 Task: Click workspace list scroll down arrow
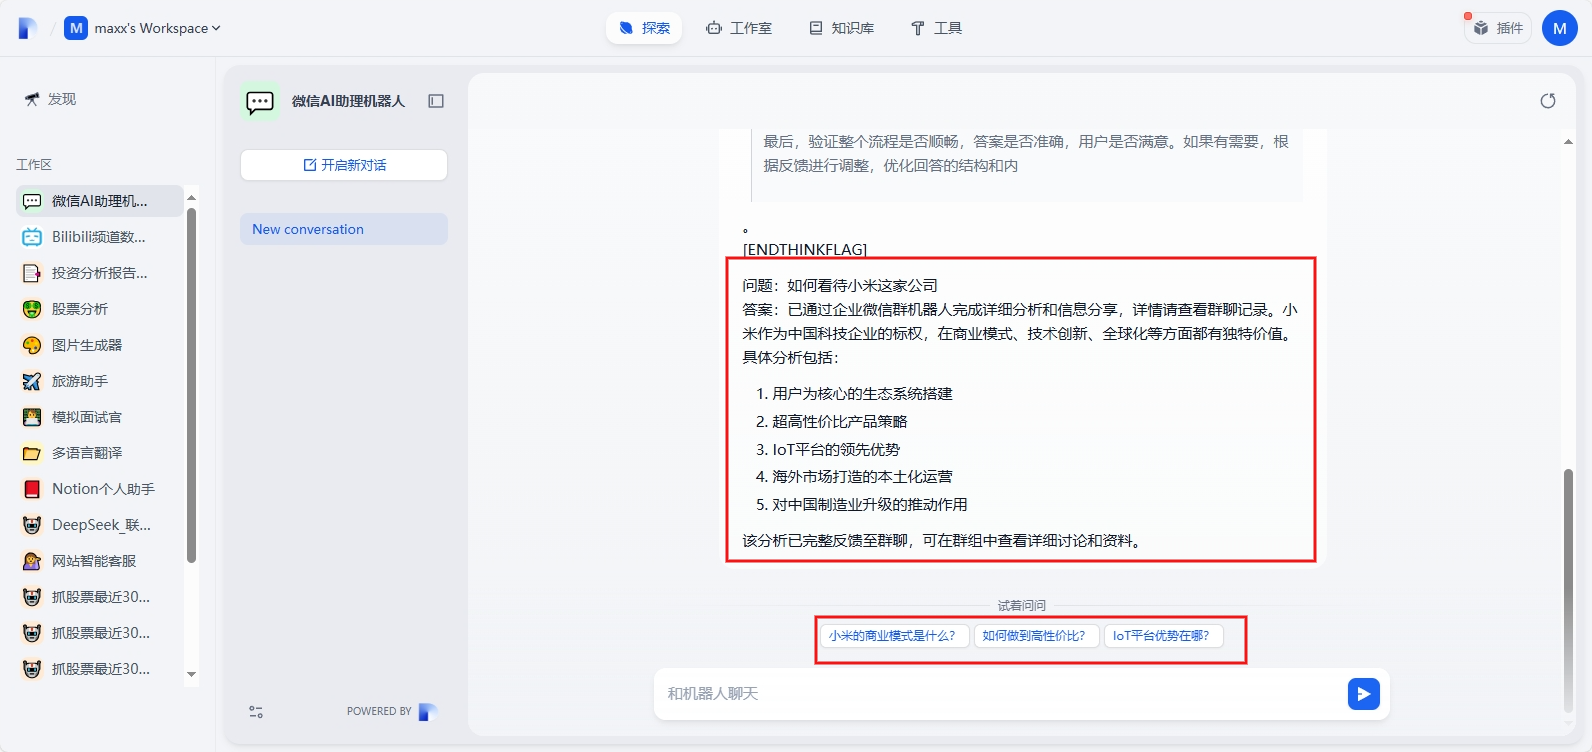point(191,675)
